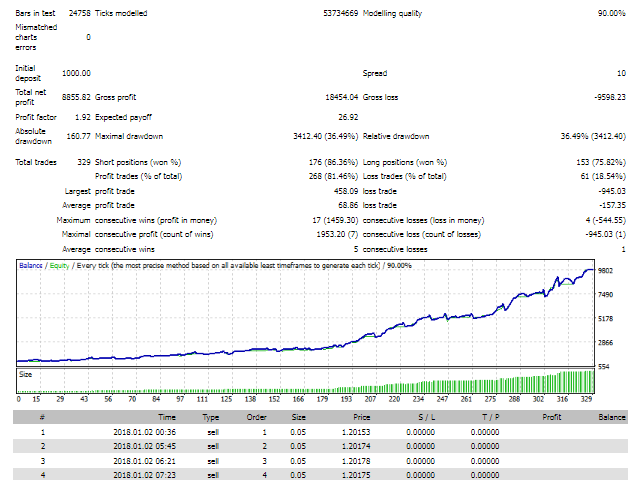640x480 pixels.
Task: Select the Average consecutive wins value 5
Action: pyautogui.click(x=356, y=249)
